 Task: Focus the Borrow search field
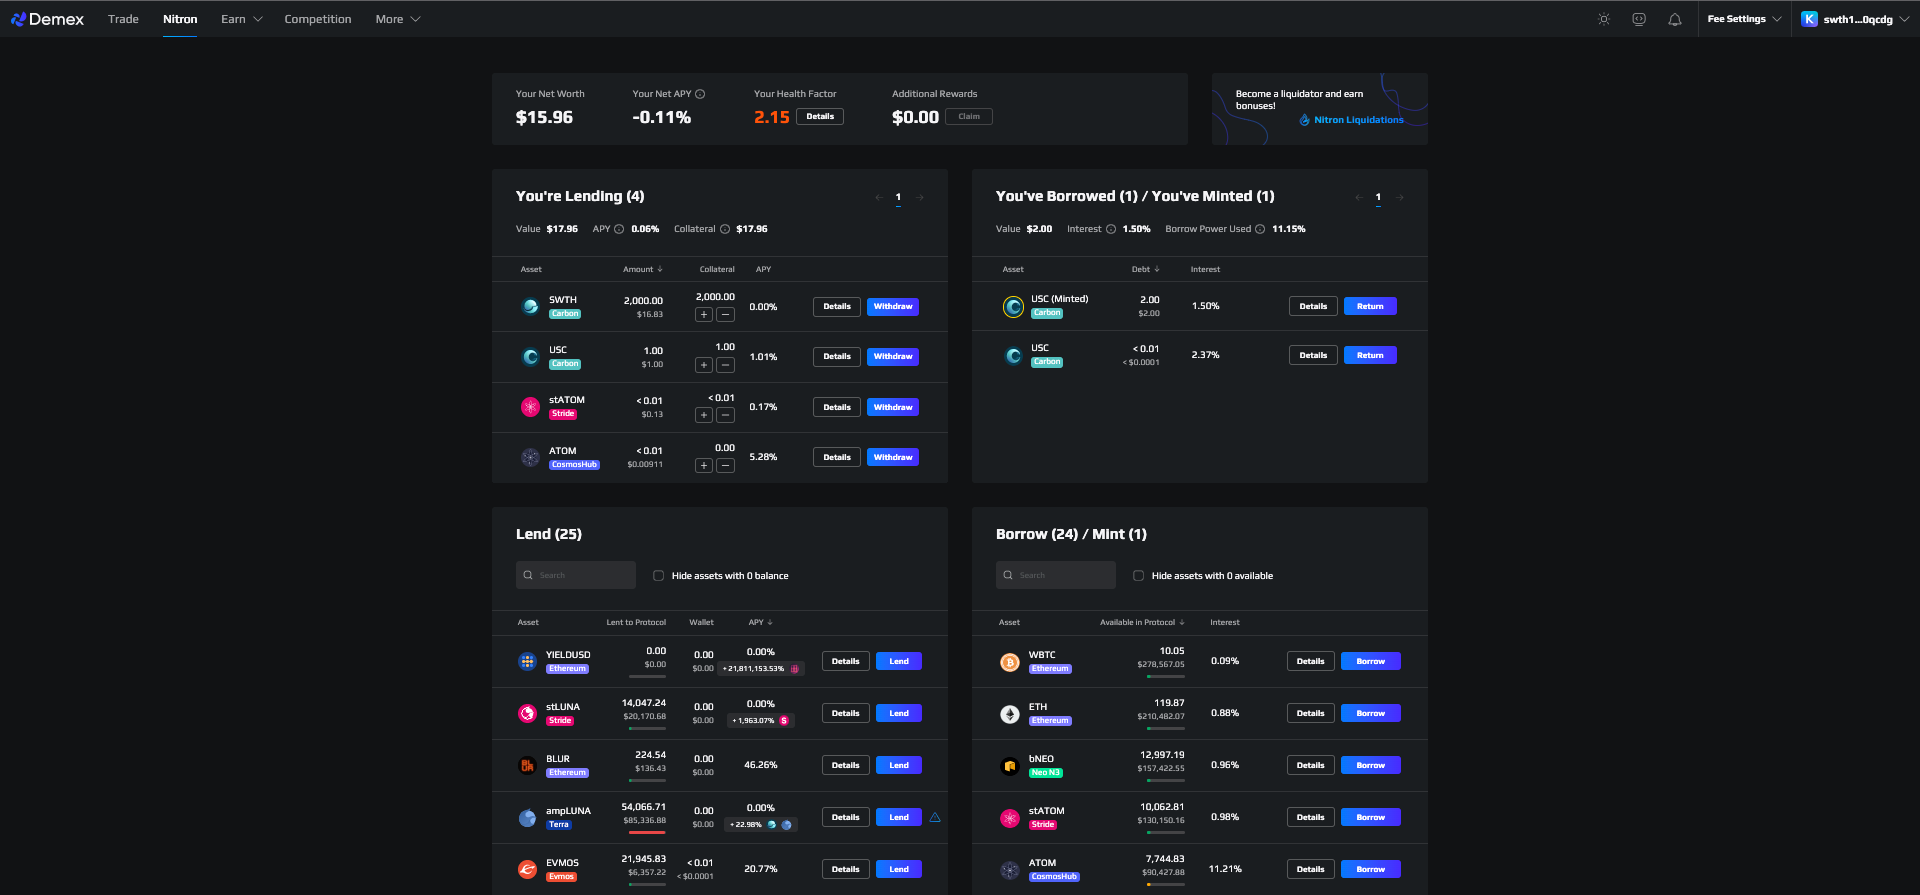point(1056,575)
